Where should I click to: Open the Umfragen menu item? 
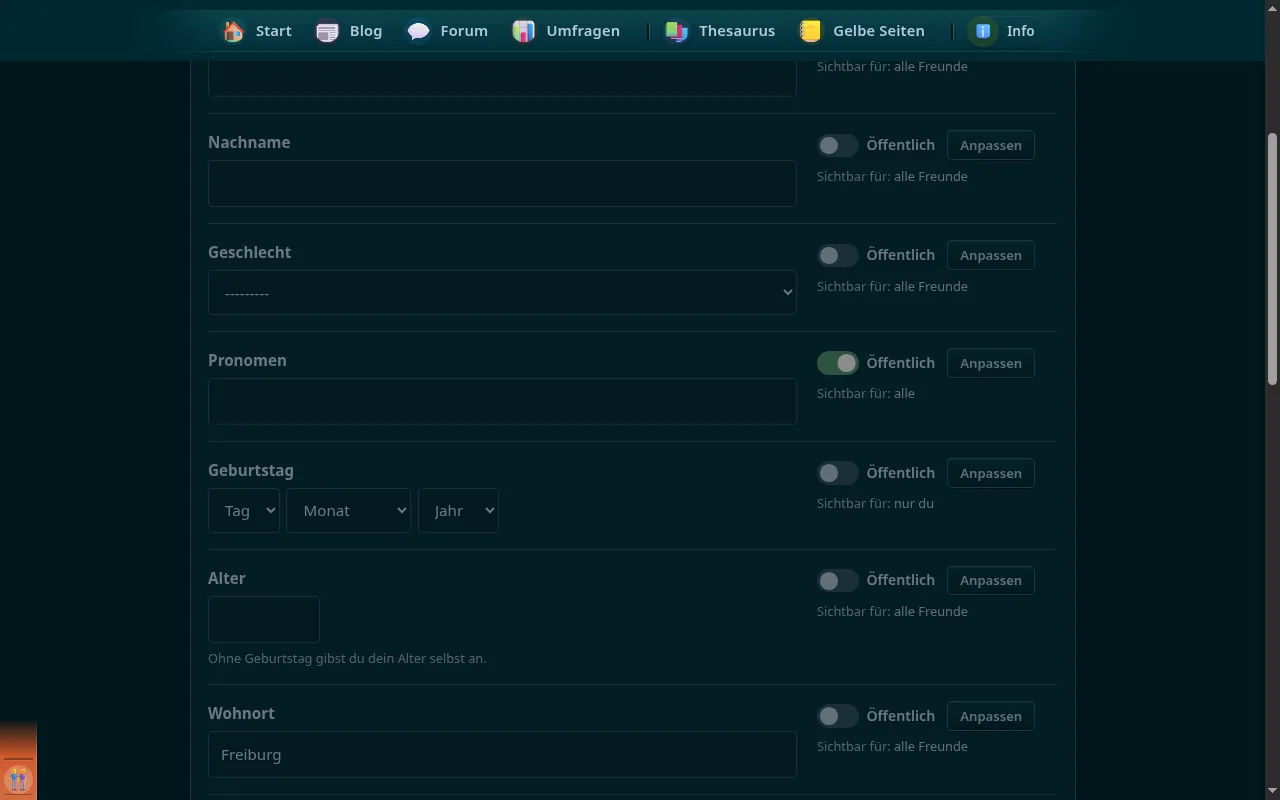pyautogui.click(x=566, y=31)
